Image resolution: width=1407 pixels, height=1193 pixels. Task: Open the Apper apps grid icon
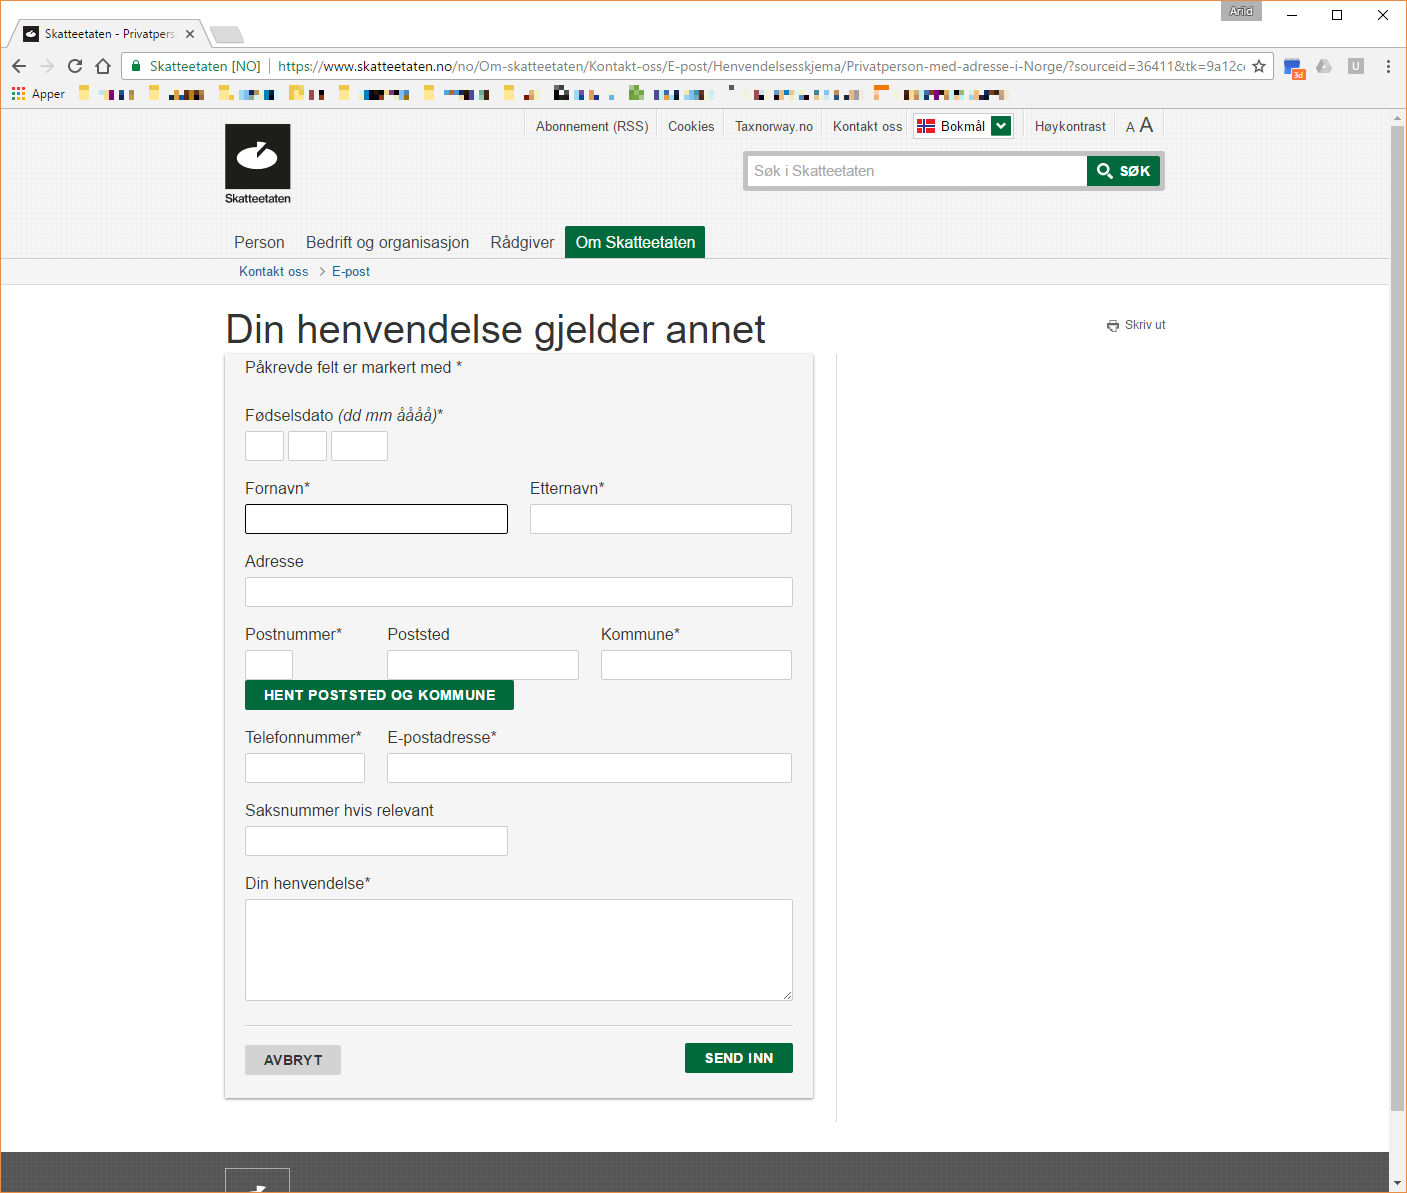tap(18, 94)
